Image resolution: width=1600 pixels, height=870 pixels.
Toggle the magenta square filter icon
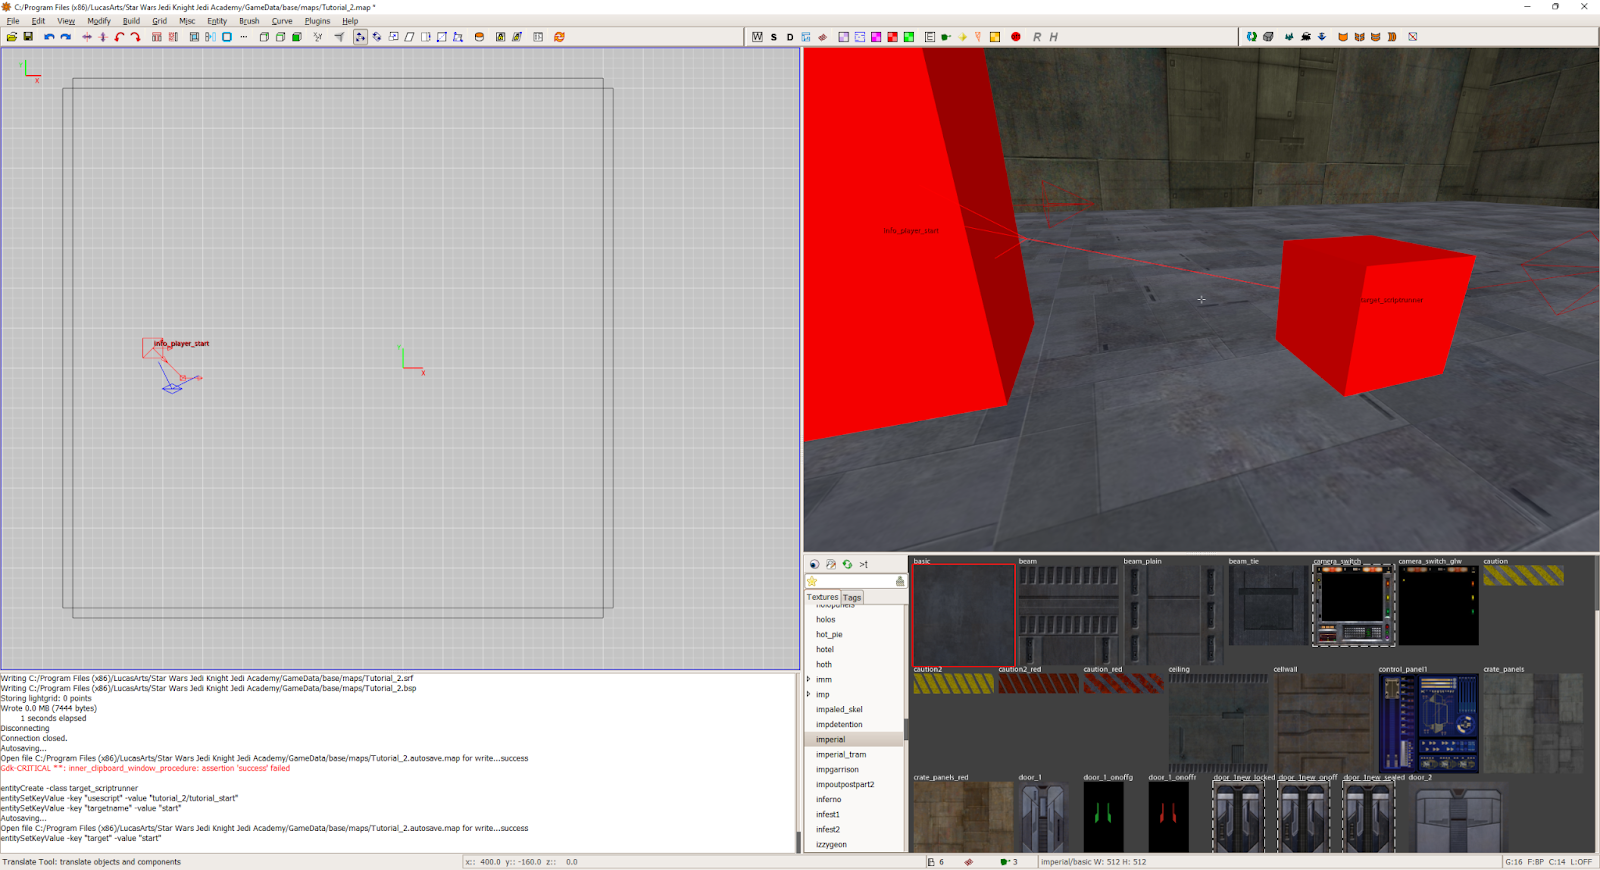coord(876,37)
